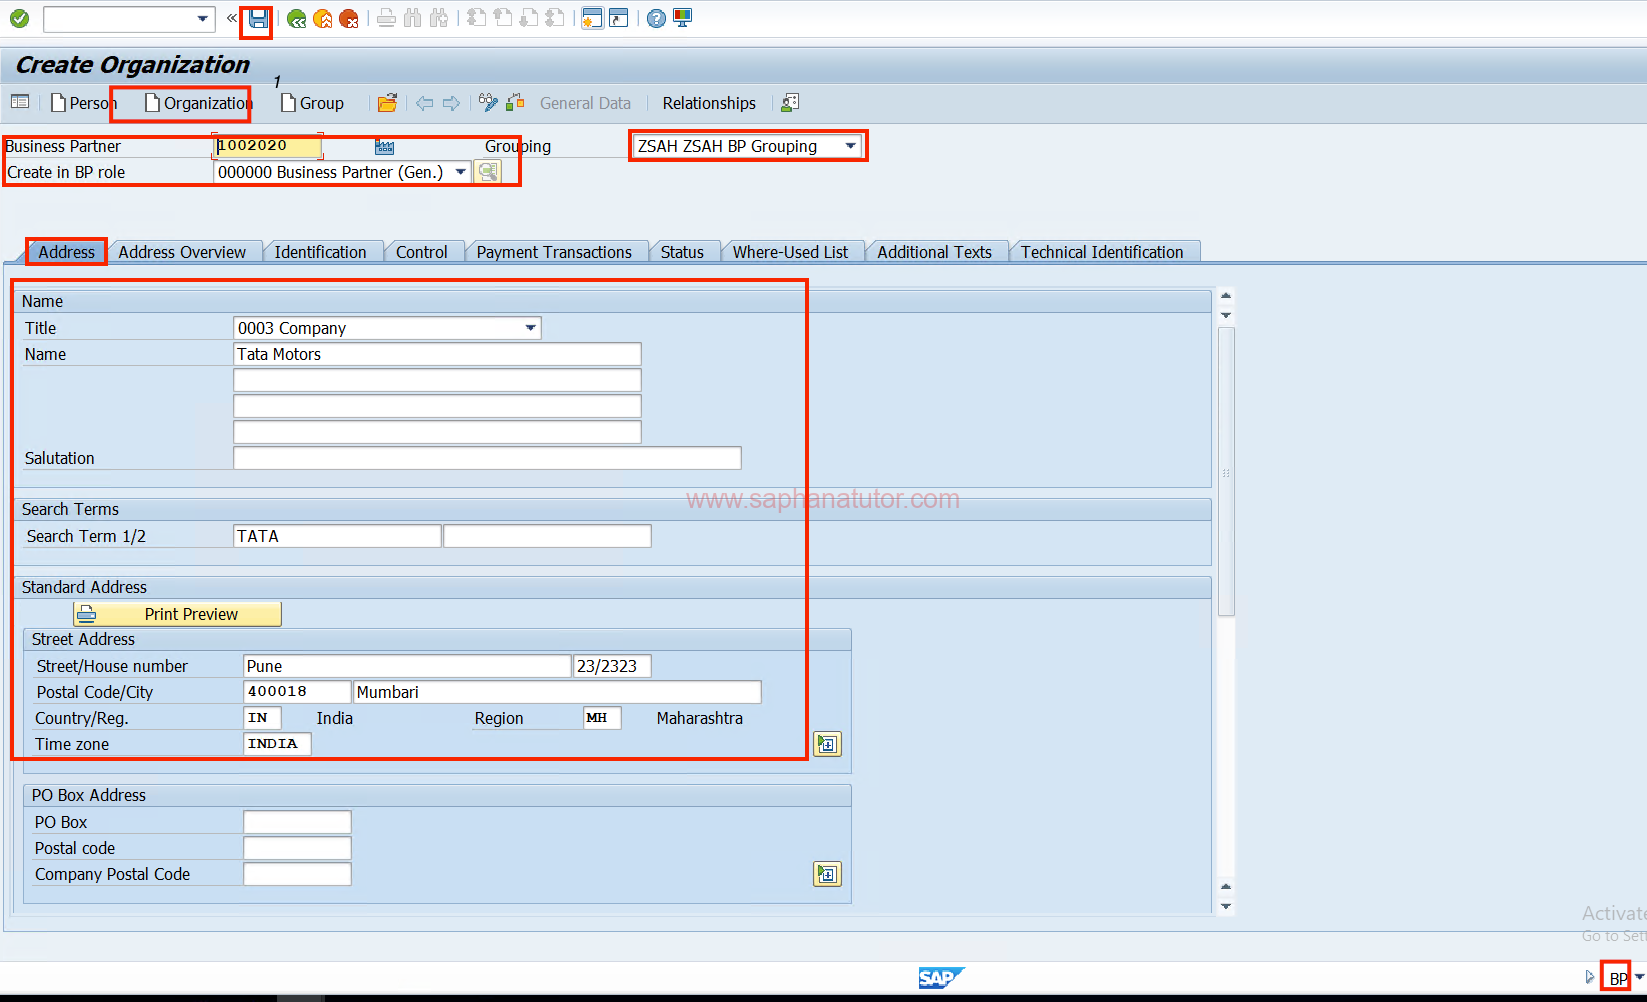Create a new Organization business partner
This screenshot has height=1002, width=1647.
197,103
